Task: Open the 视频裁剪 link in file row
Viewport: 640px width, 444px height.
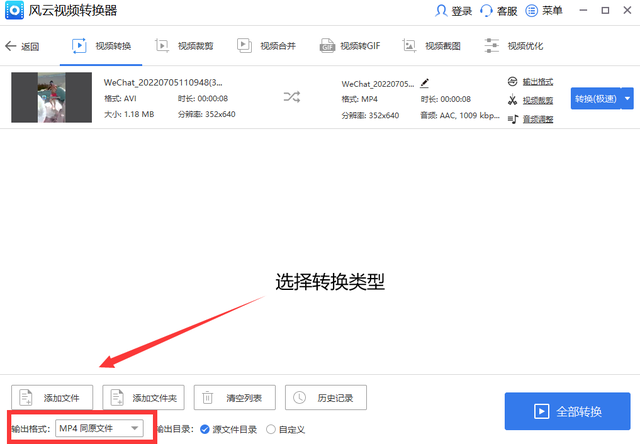Action: [538, 100]
